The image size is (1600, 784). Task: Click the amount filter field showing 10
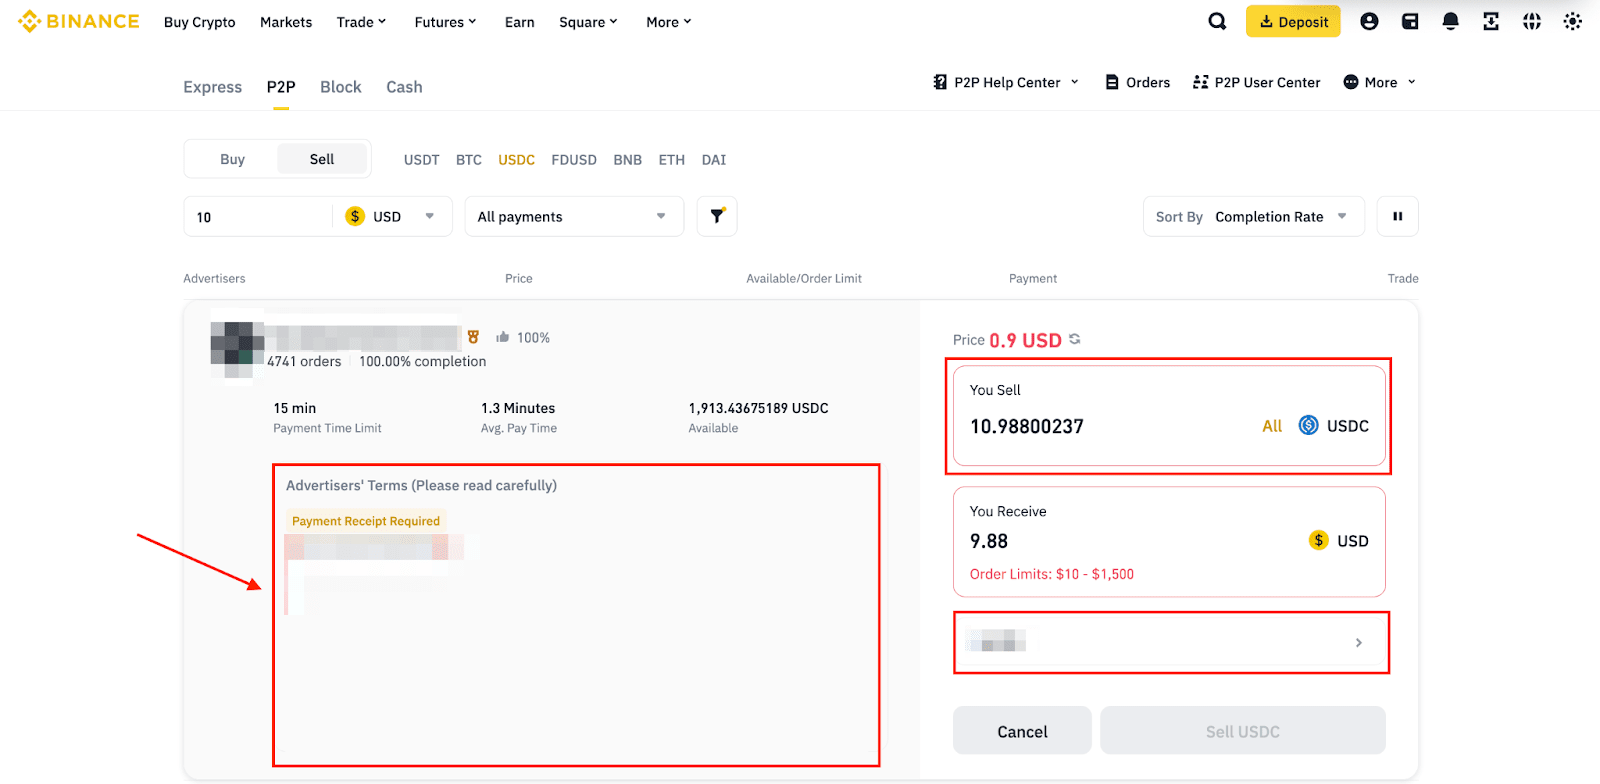click(258, 216)
